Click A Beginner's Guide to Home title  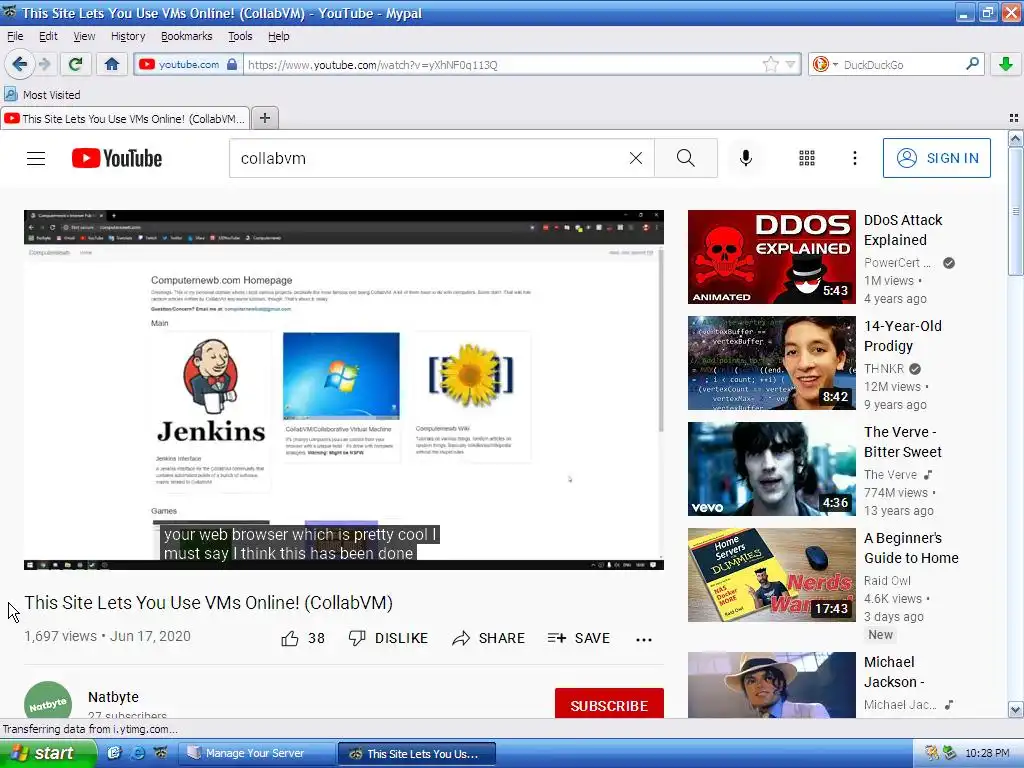point(911,548)
